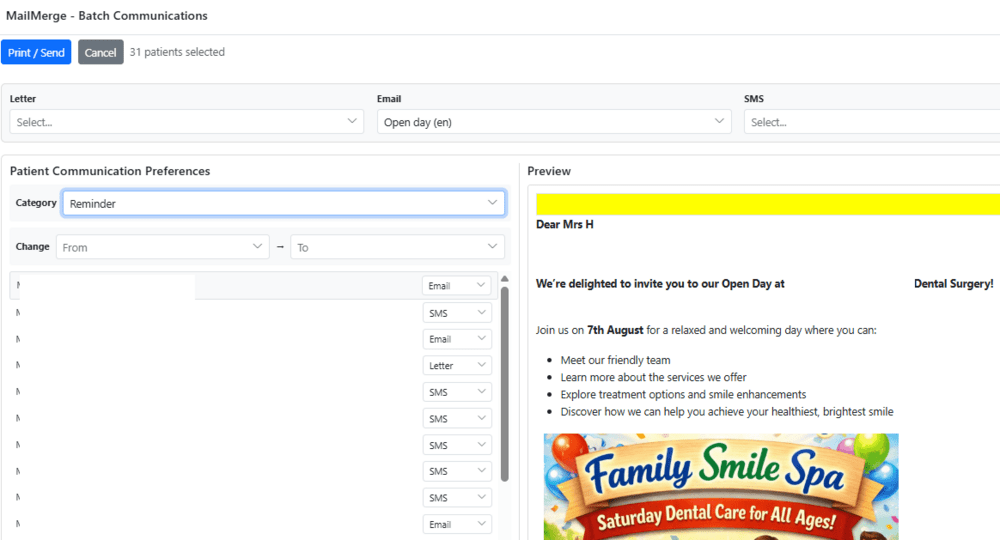Open the Category dropdown showing Reminder
Viewport: 1000px width, 540px height.
(x=284, y=203)
